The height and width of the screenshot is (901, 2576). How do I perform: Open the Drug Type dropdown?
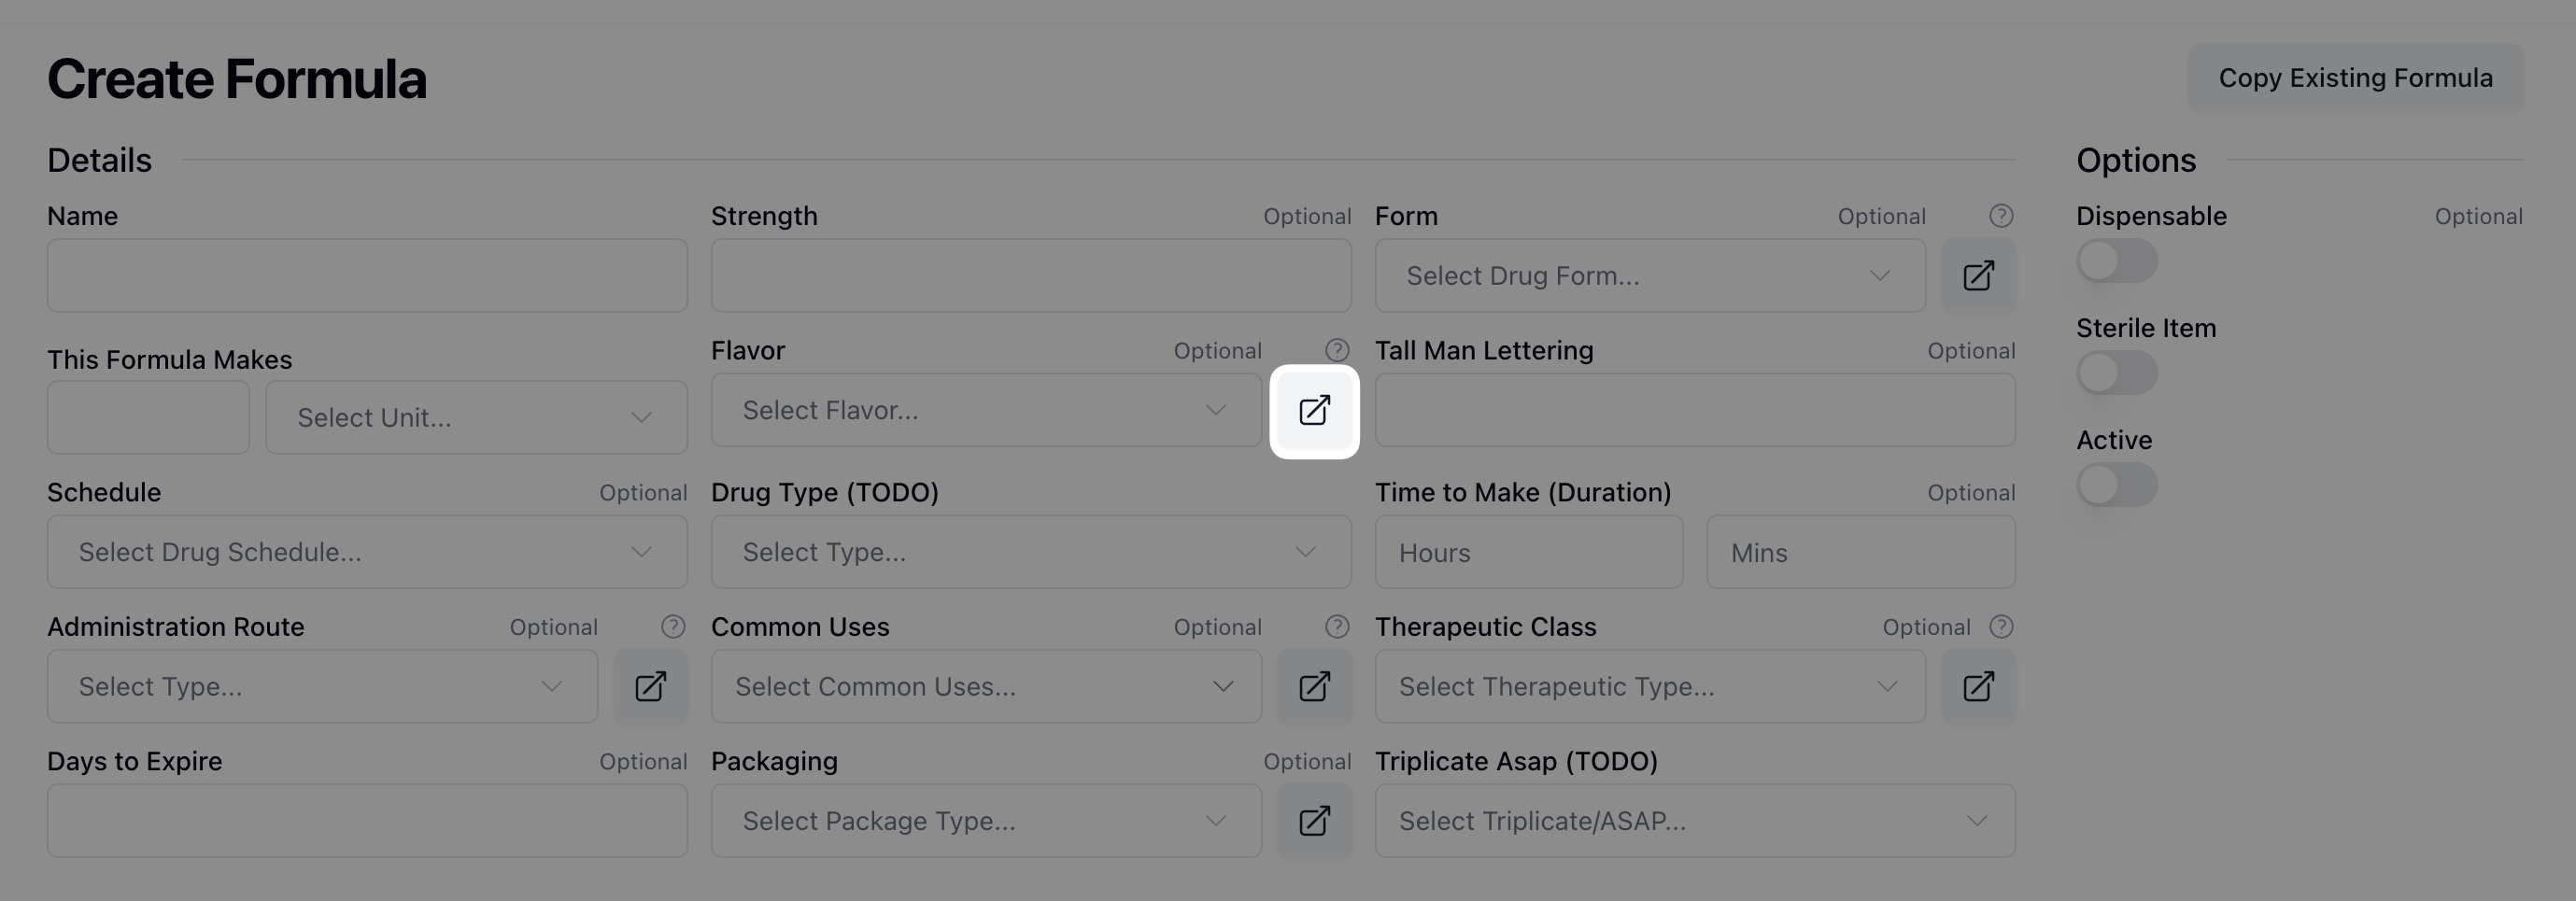1030,552
